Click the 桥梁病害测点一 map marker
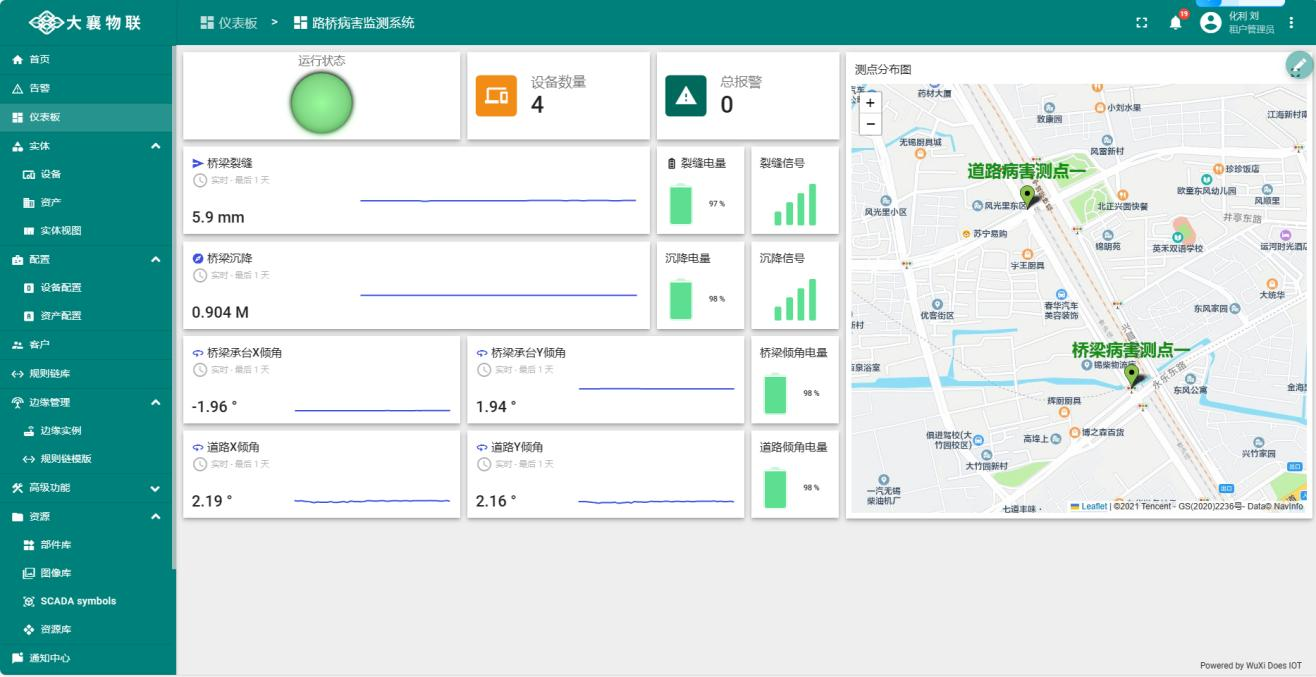1316x677 pixels. tap(1131, 376)
